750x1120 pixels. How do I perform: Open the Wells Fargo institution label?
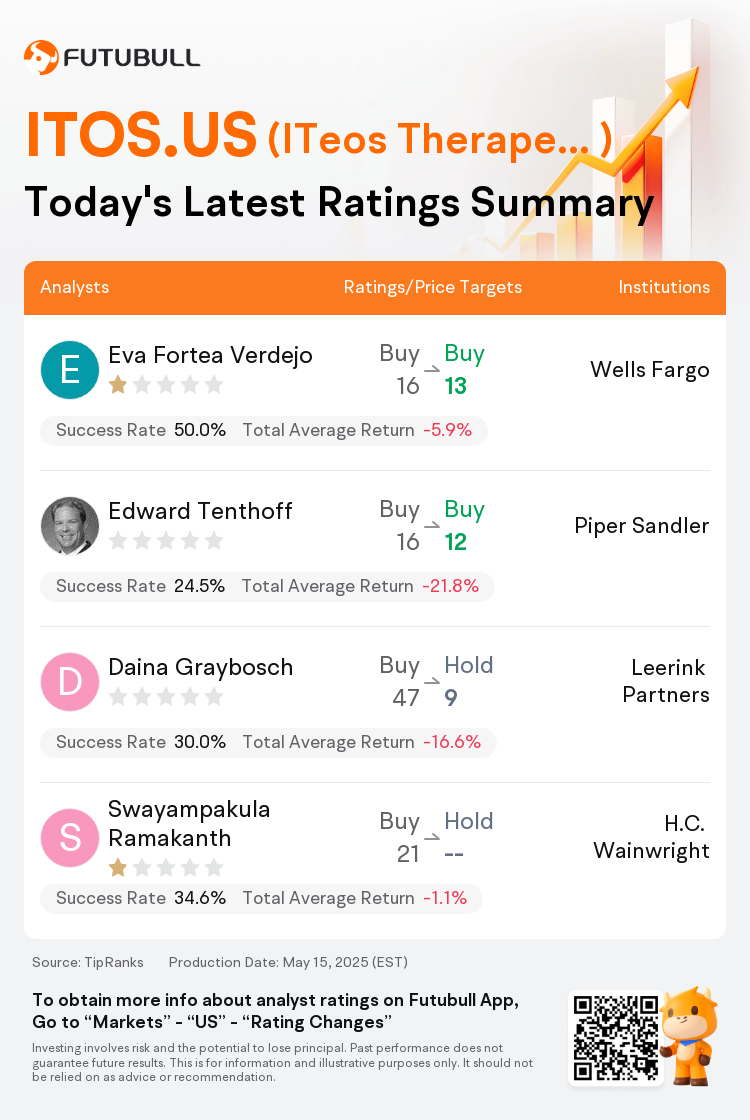coord(650,370)
